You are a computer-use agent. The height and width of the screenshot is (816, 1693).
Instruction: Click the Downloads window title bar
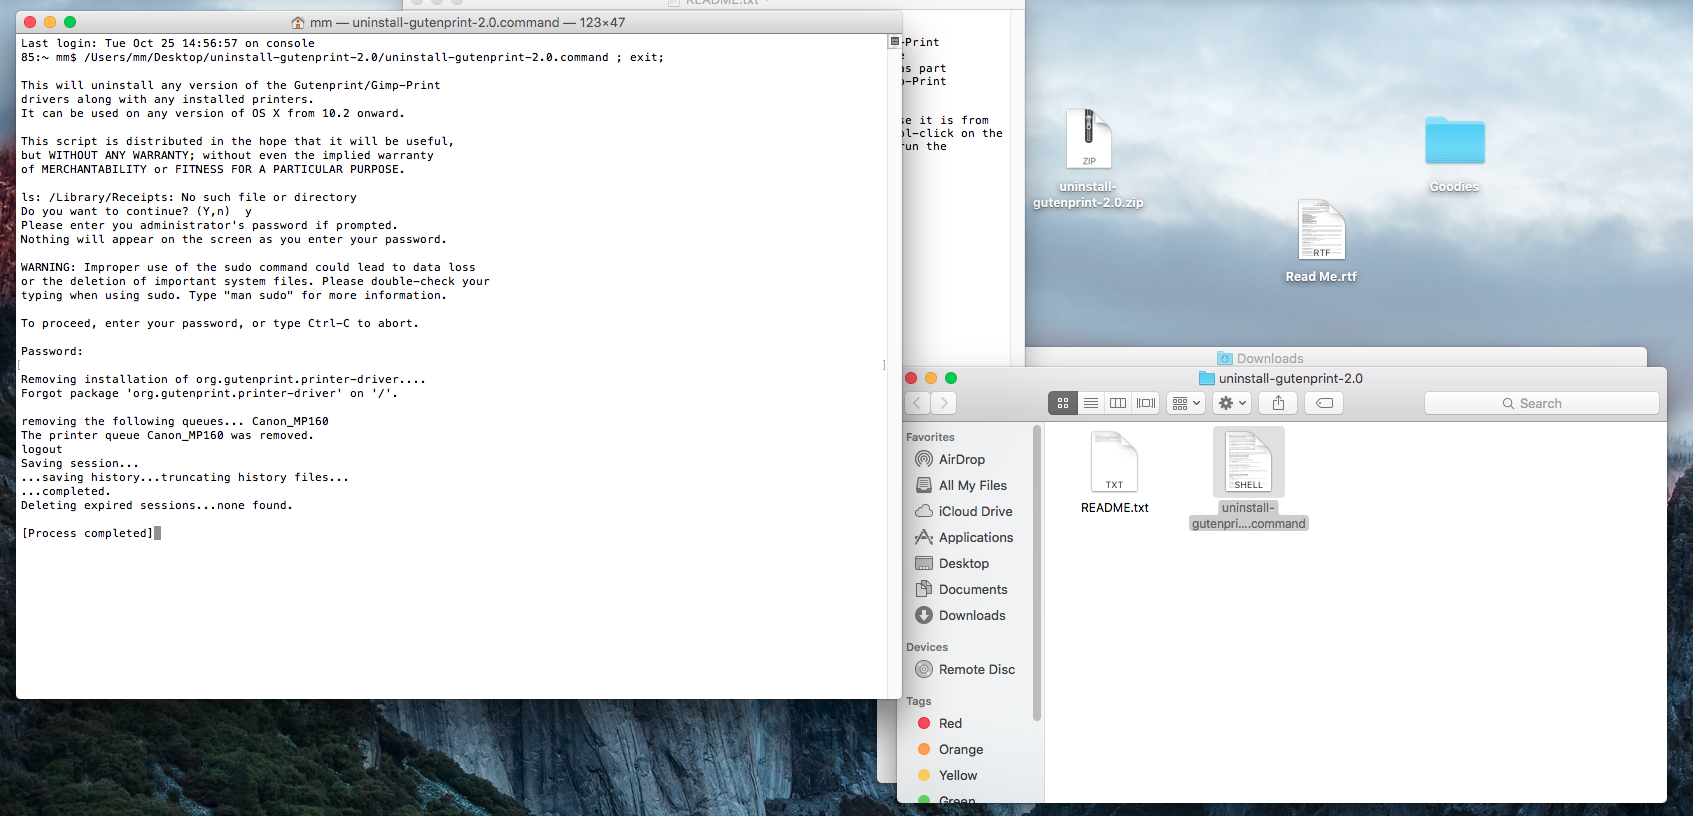[x=1336, y=358]
